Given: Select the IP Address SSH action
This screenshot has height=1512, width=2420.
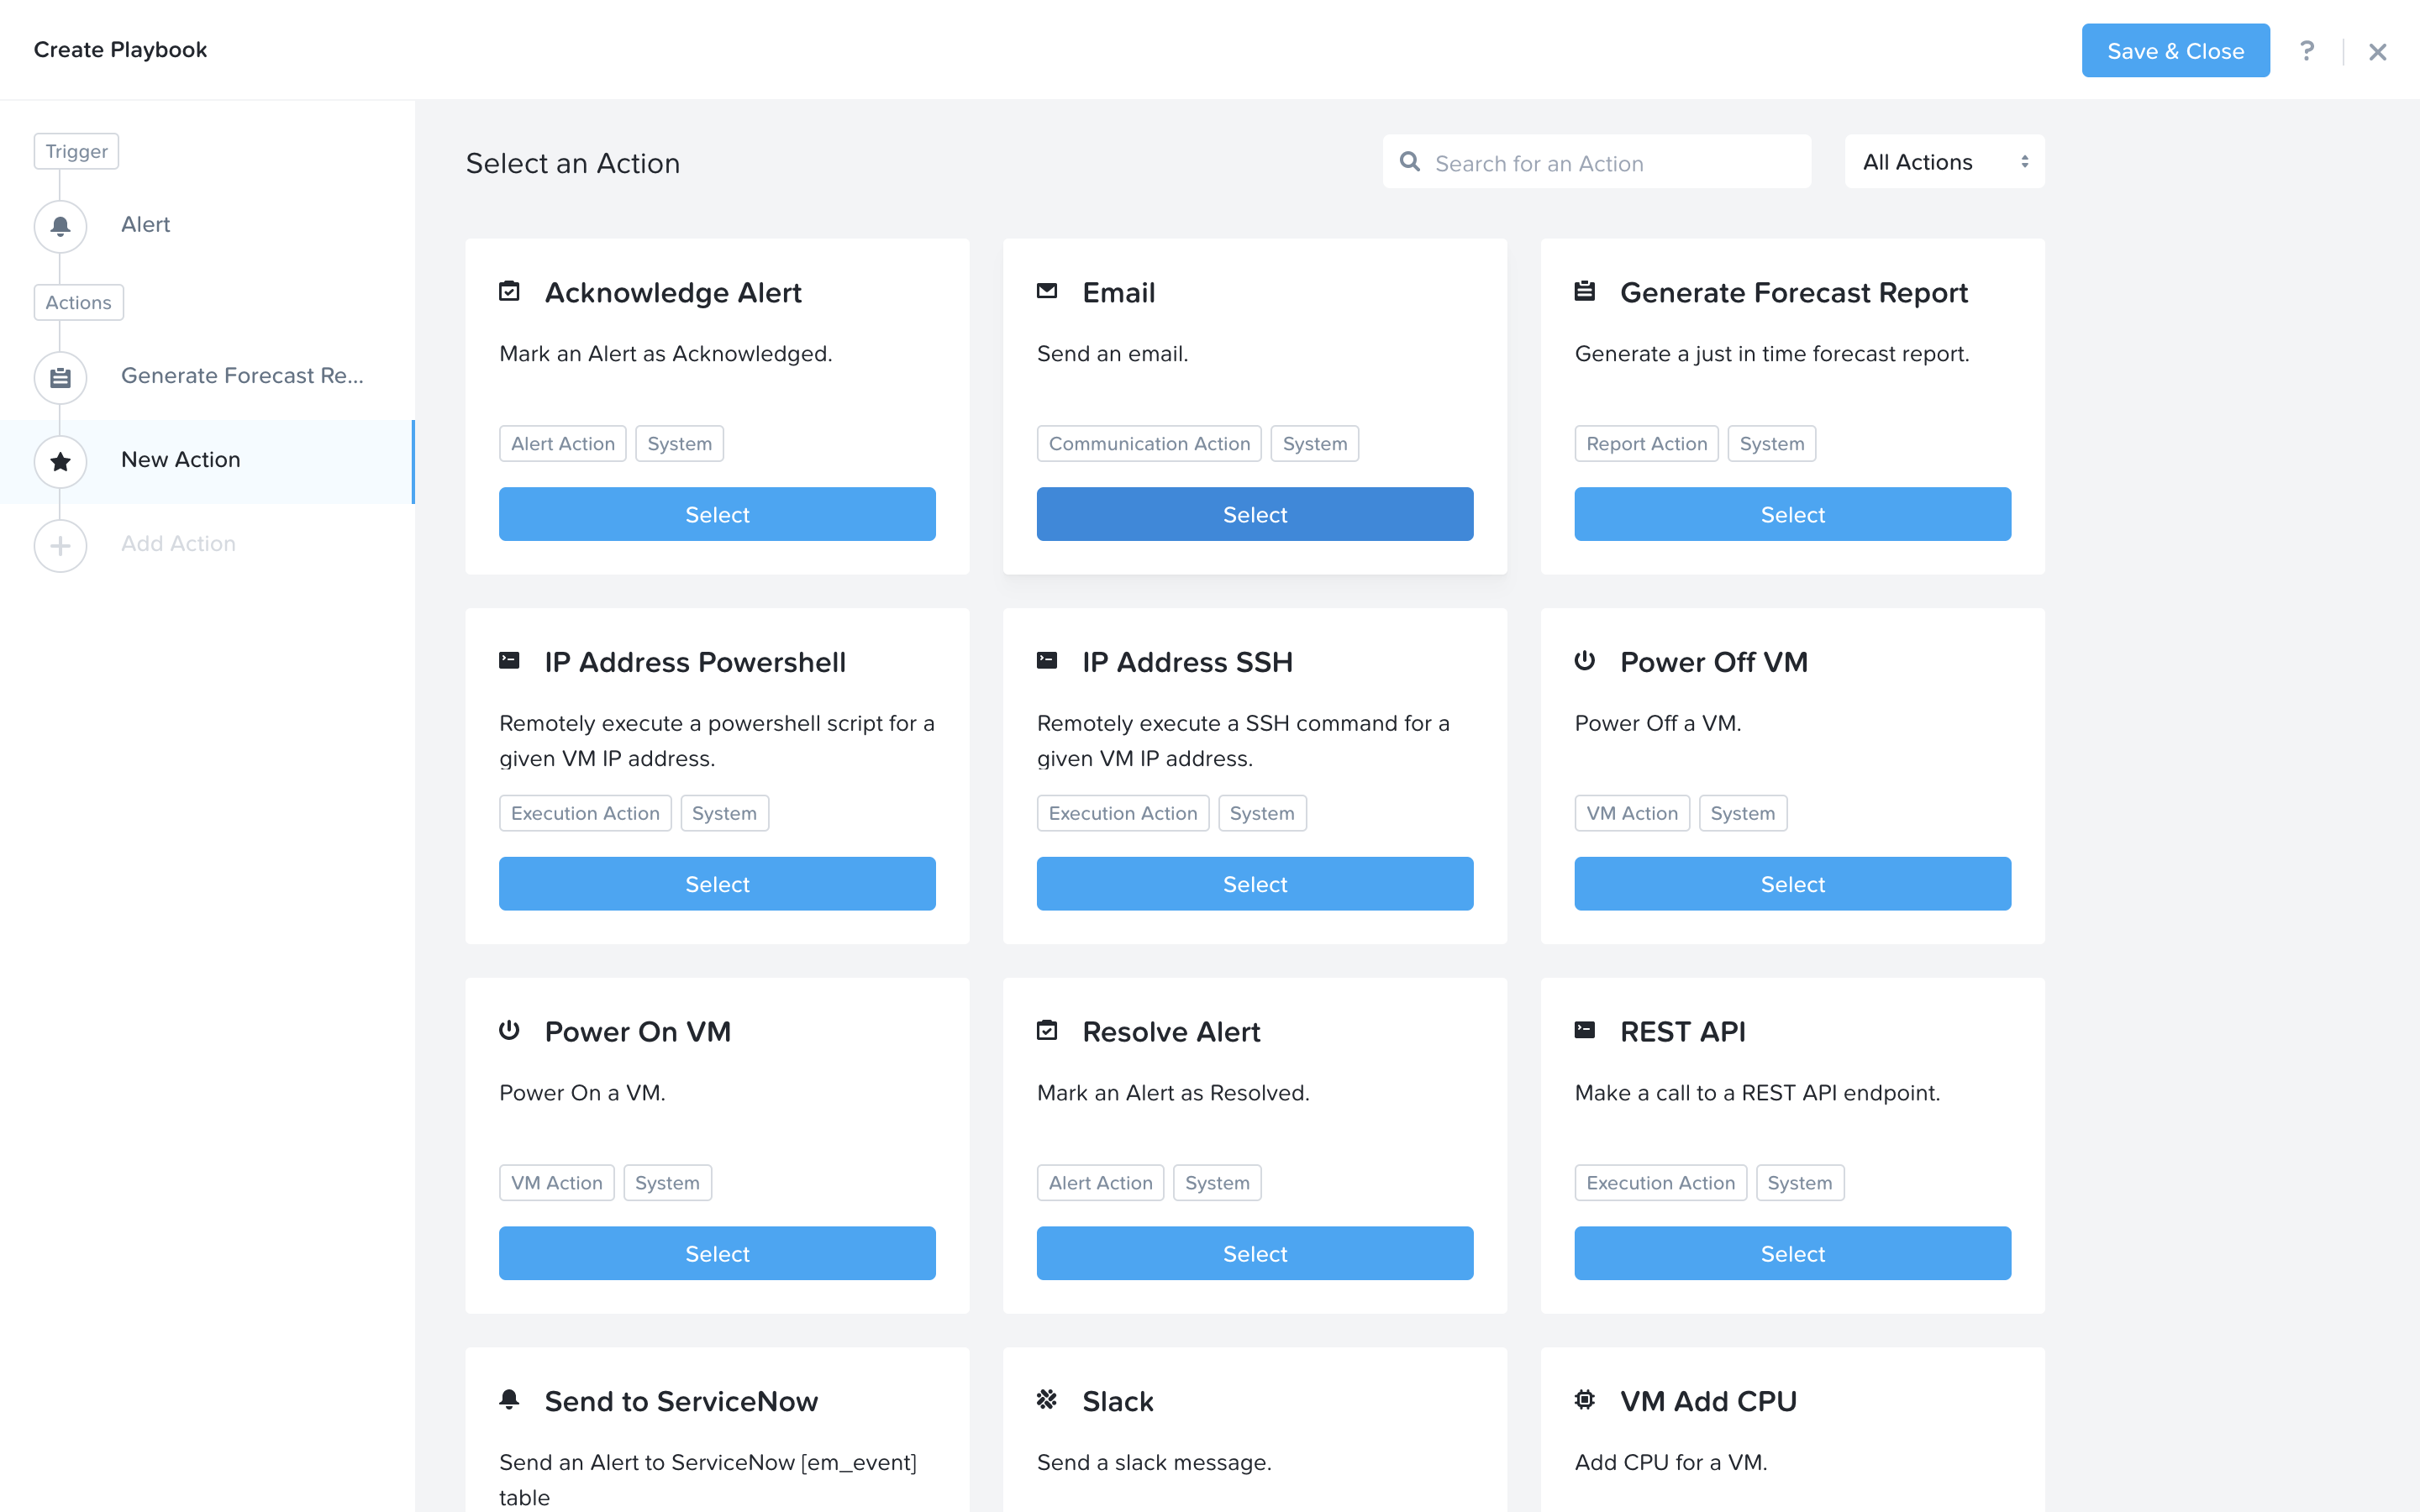Looking at the screenshot, I should click(1255, 884).
